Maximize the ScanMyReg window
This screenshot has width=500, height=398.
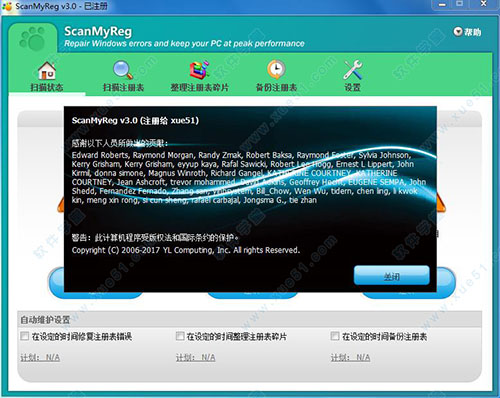pyautogui.click(x=460, y=4)
